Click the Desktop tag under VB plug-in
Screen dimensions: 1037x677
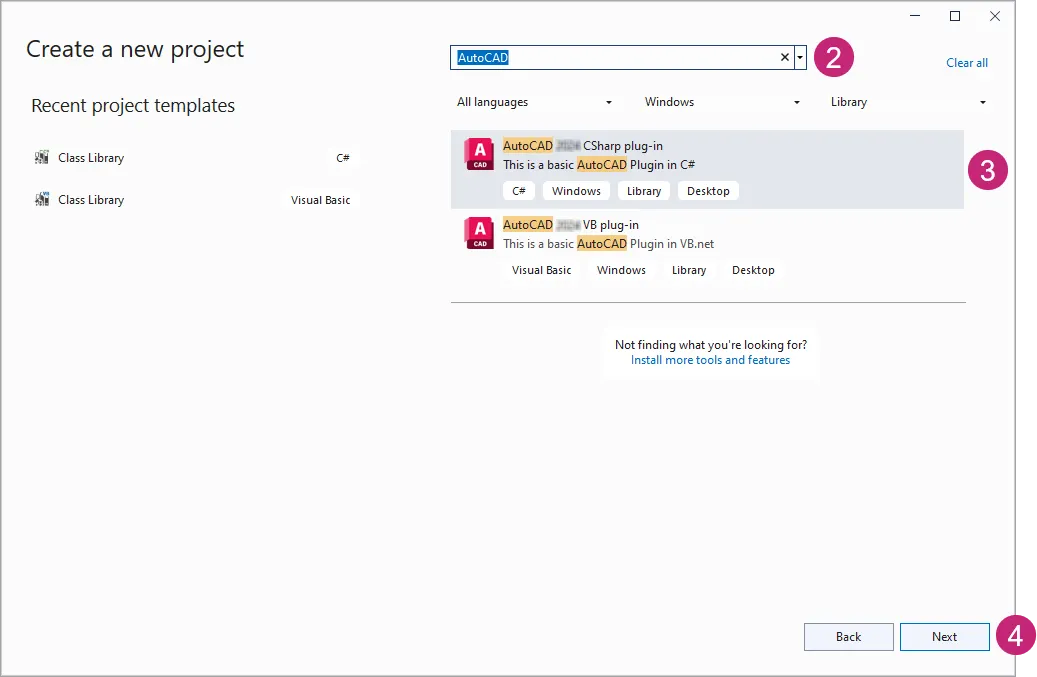pos(753,270)
